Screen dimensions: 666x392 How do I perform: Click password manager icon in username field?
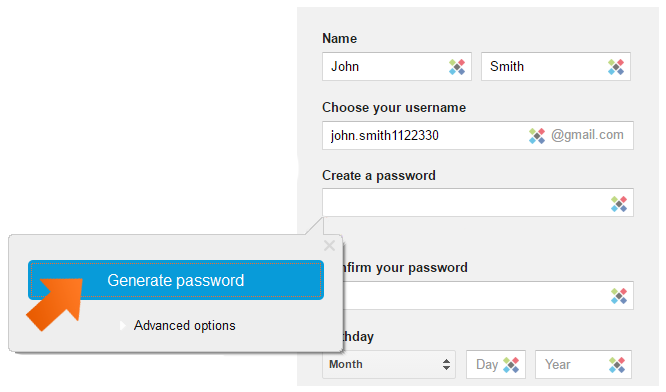pyautogui.click(x=537, y=136)
